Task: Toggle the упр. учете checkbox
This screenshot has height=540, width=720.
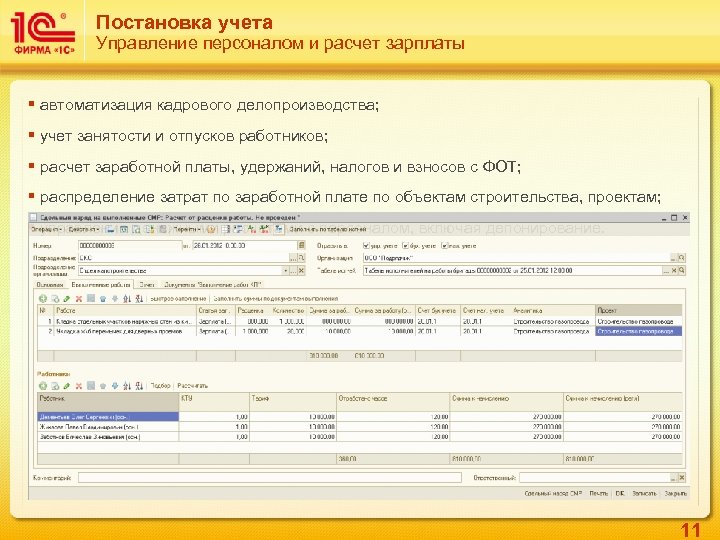Action: 366,246
